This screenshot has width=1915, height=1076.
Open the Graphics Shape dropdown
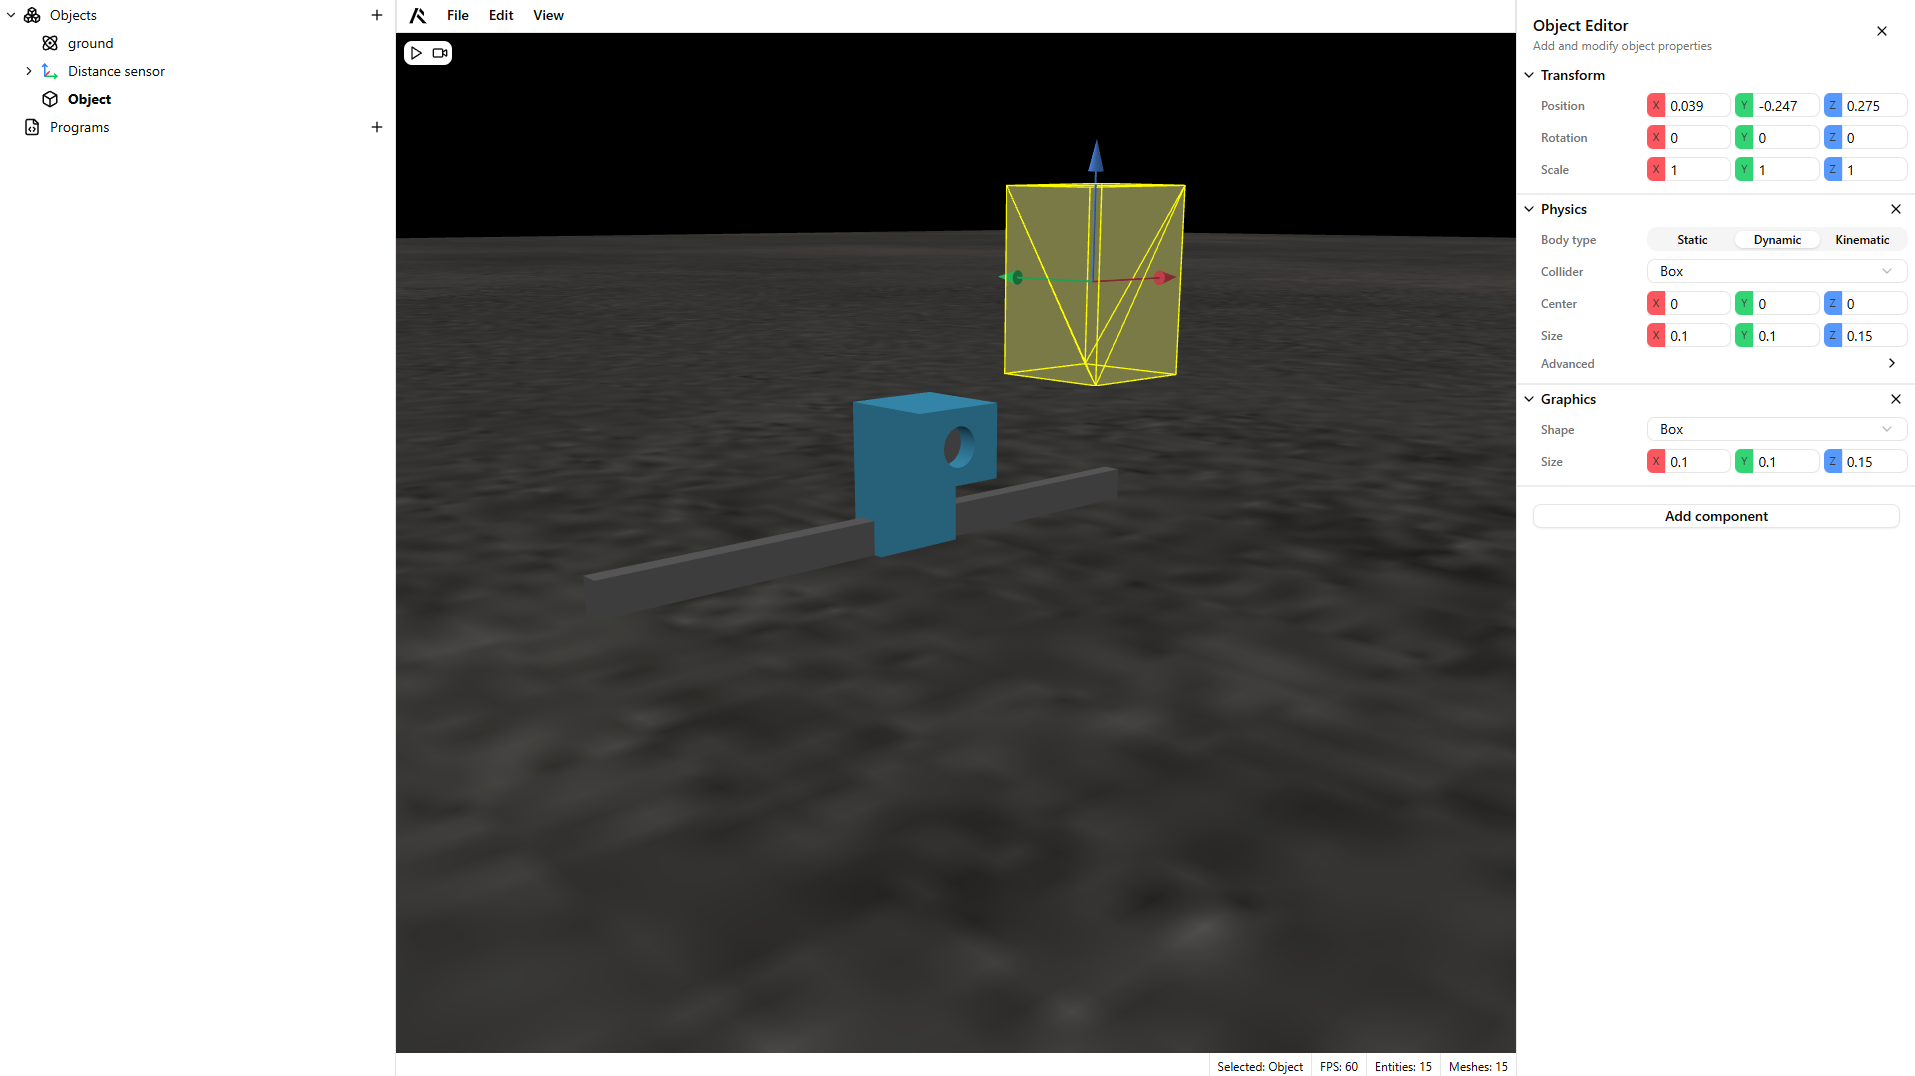coord(1776,430)
